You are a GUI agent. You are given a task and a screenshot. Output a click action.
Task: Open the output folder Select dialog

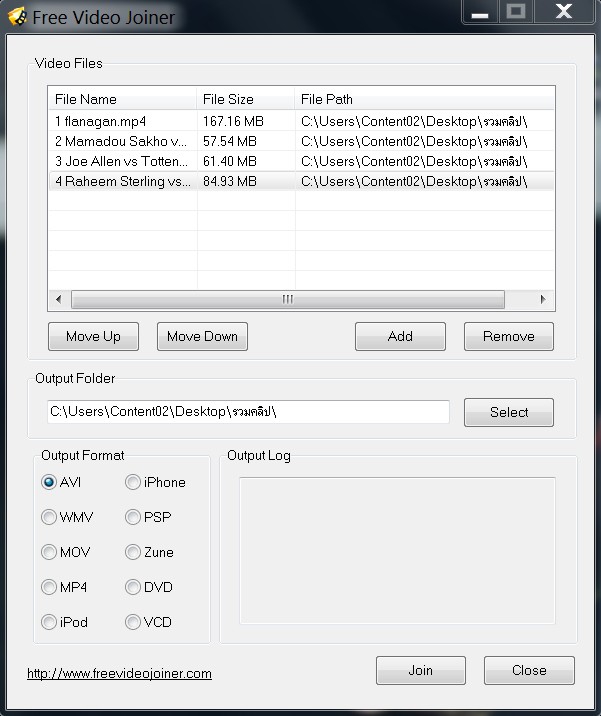(509, 412)
